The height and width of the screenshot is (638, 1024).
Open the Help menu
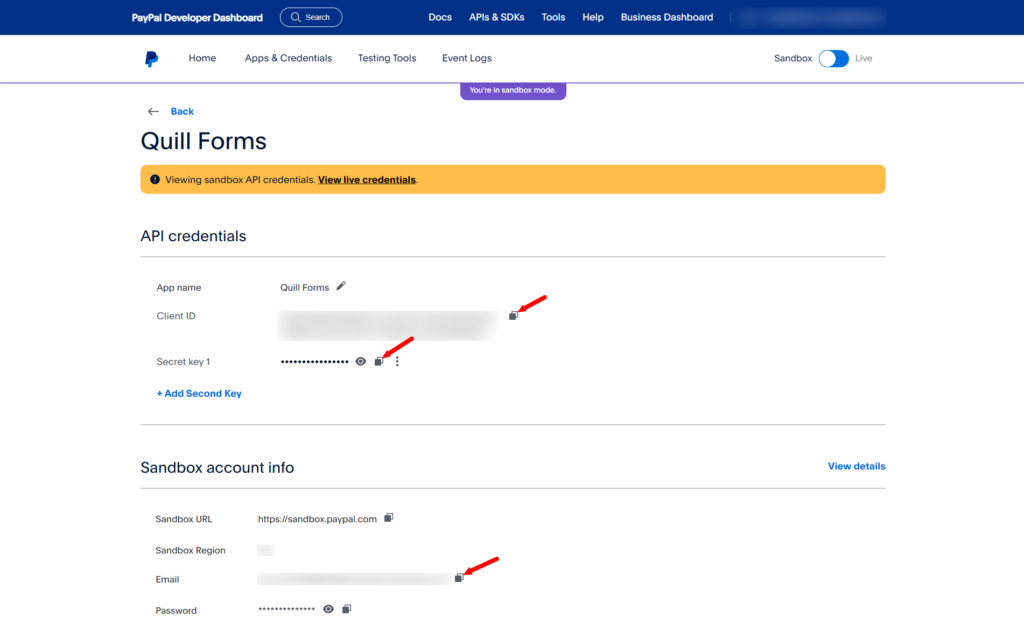tap(593, 18)
